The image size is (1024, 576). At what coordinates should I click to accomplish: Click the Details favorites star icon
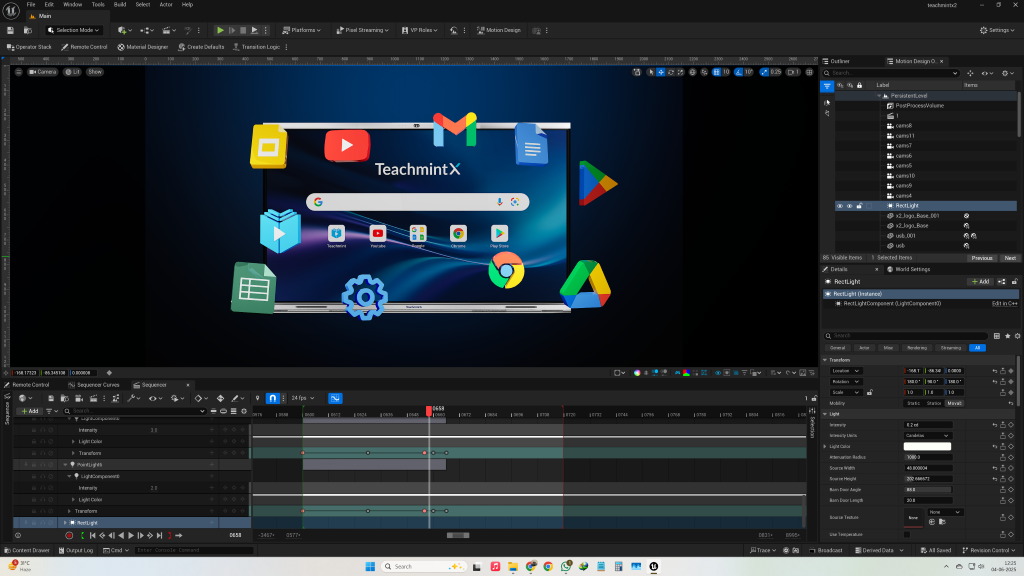click(1008, 336)
